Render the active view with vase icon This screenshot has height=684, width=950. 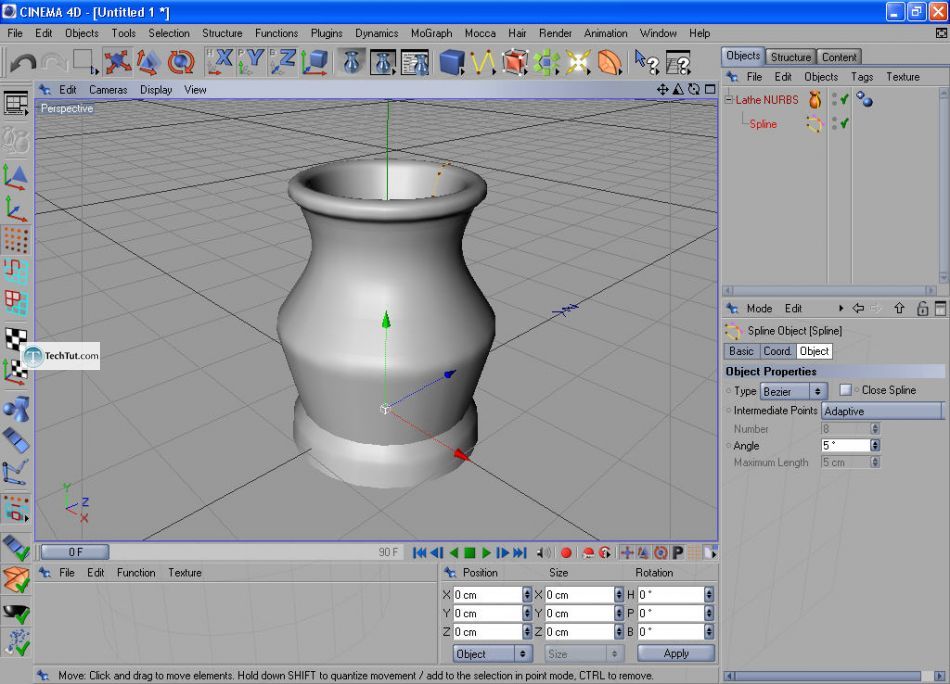(x=351, y=62)
